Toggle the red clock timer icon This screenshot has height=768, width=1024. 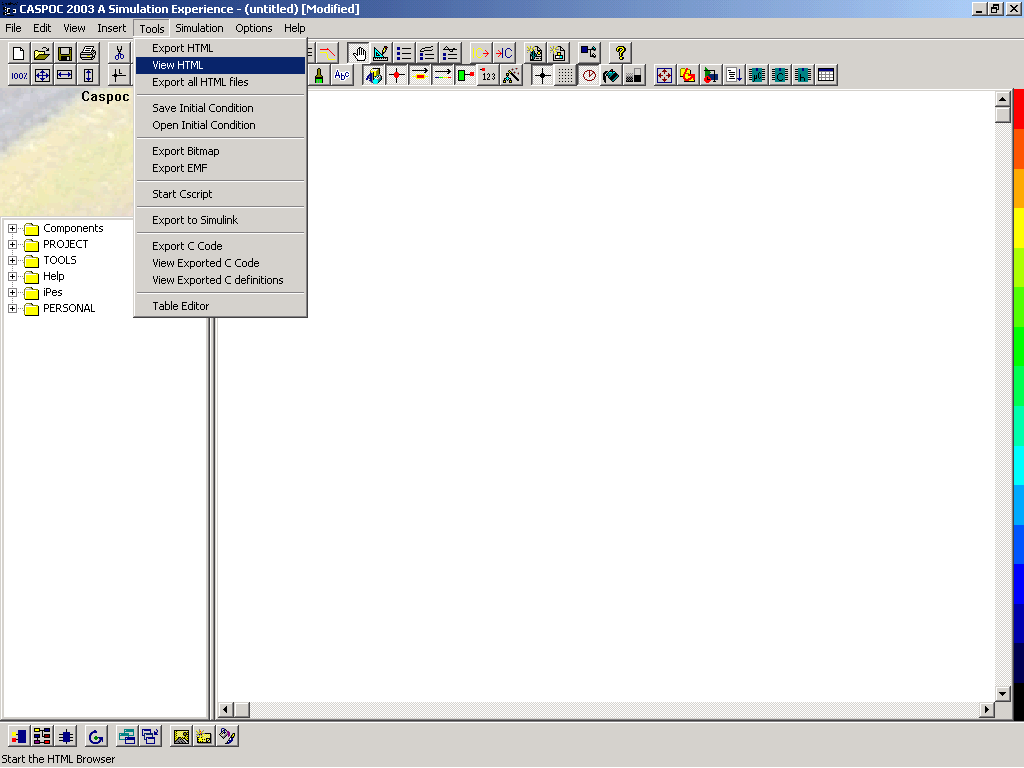589,75
